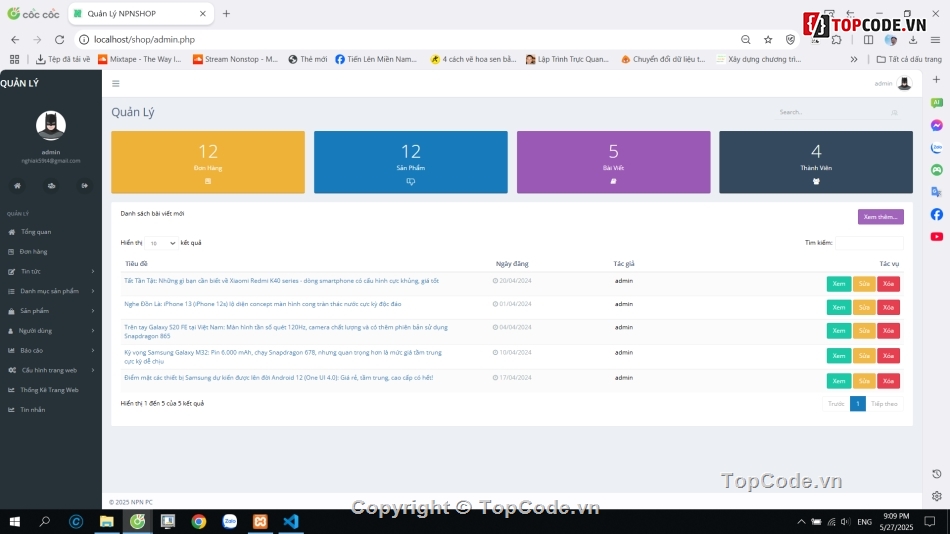Viewport: 950px width, 534px height.
Task: Sort table by Tiêu đề column
Action: 136,264
